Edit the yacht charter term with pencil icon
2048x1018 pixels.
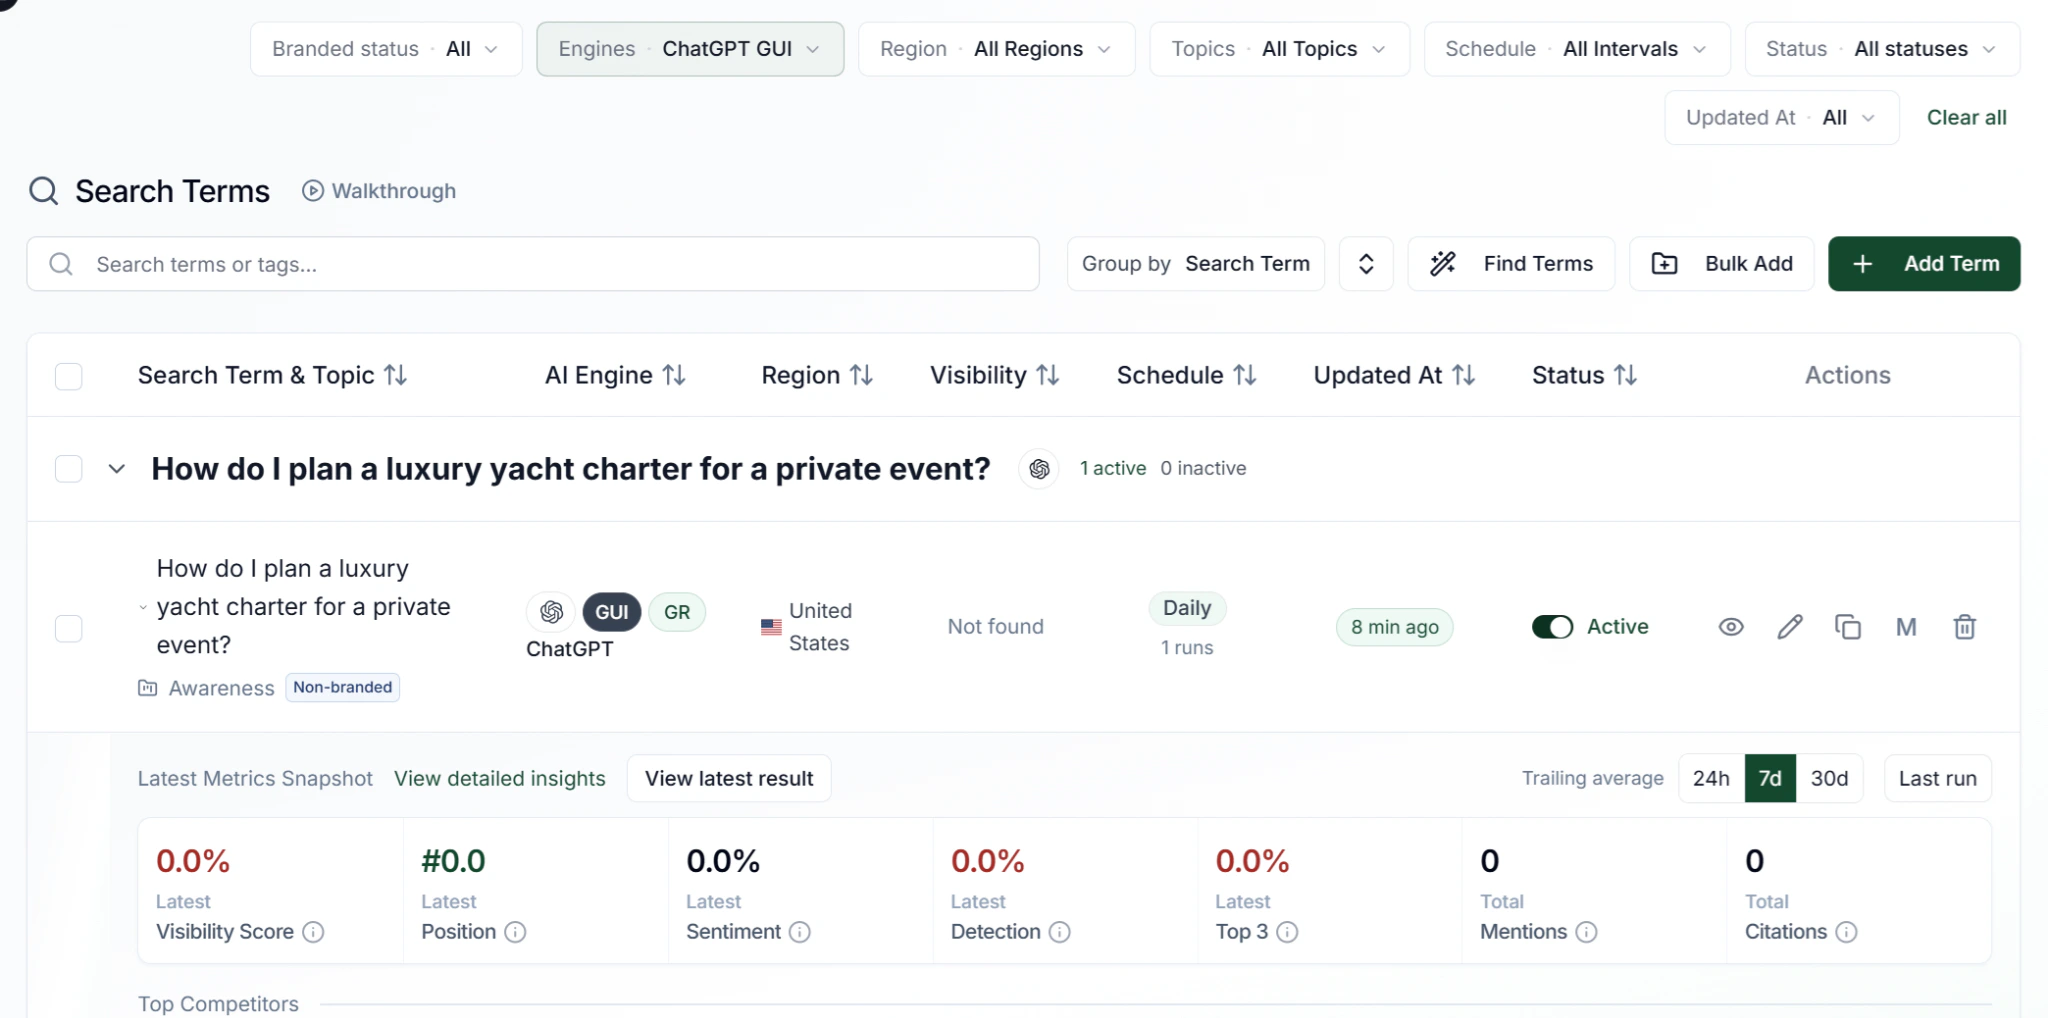1790,627
